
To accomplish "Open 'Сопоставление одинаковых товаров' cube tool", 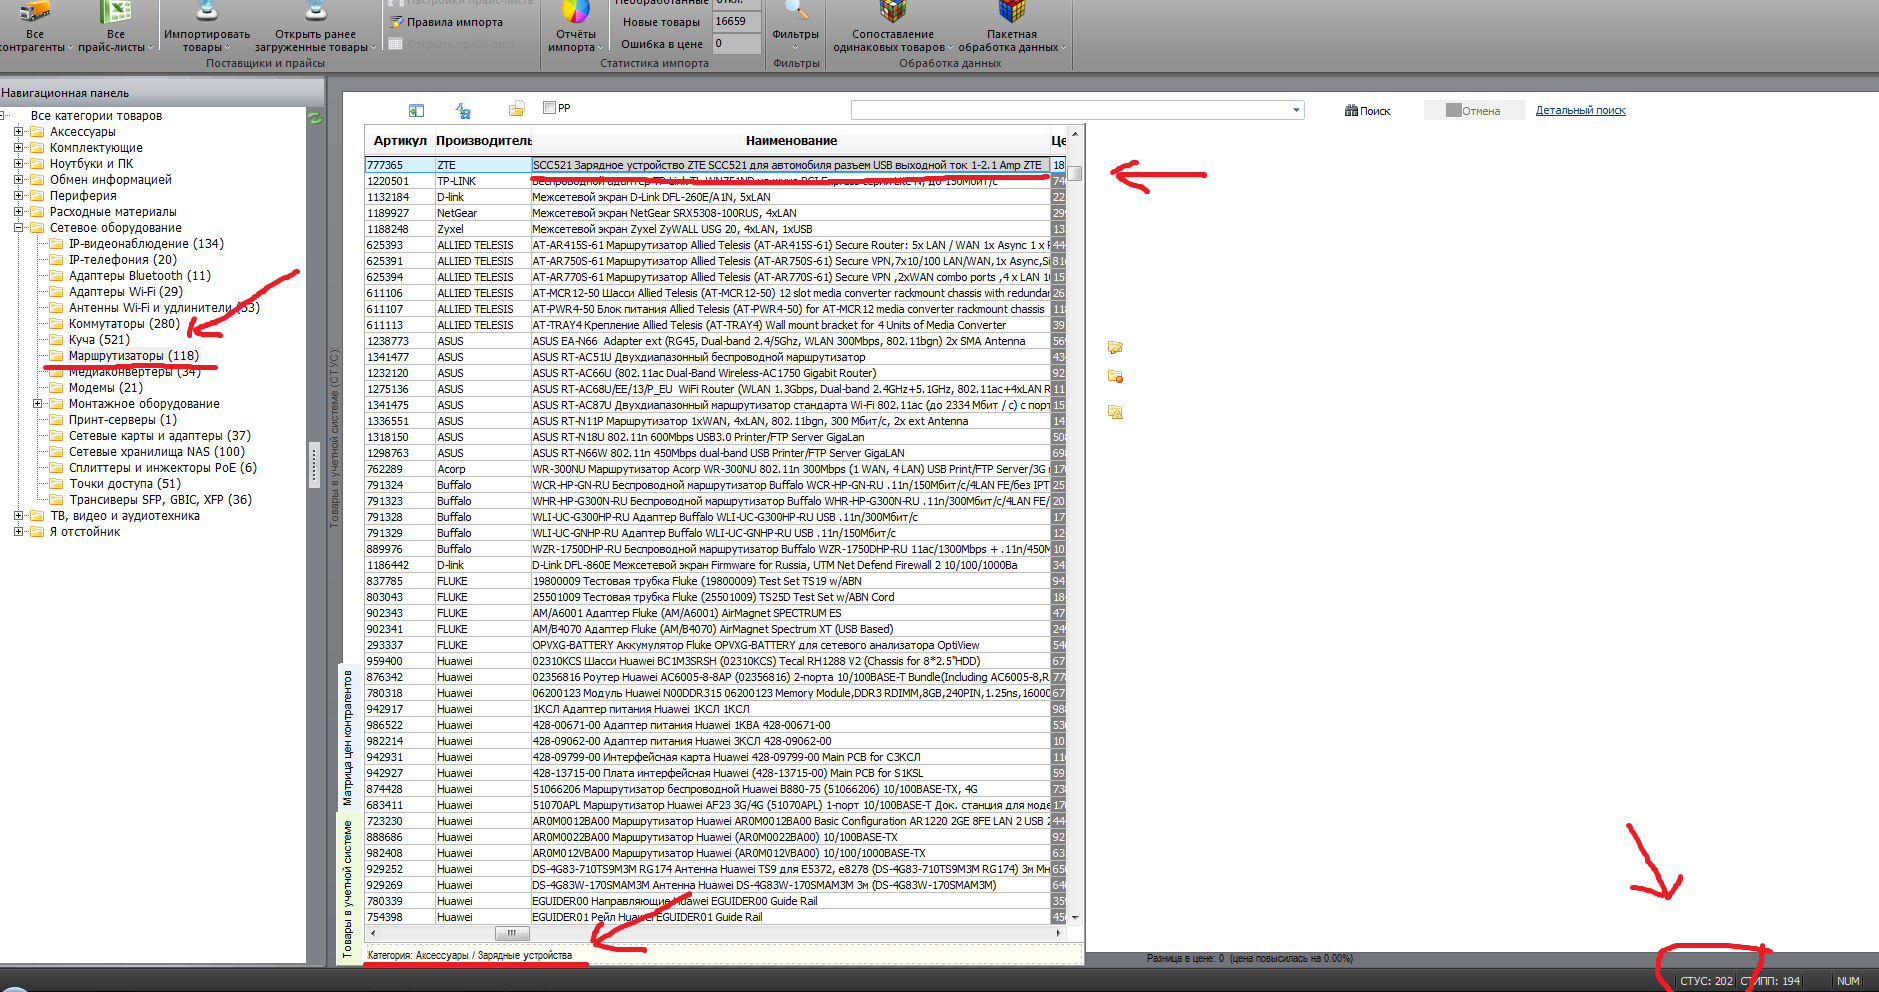I will click(x=892, y=28).
